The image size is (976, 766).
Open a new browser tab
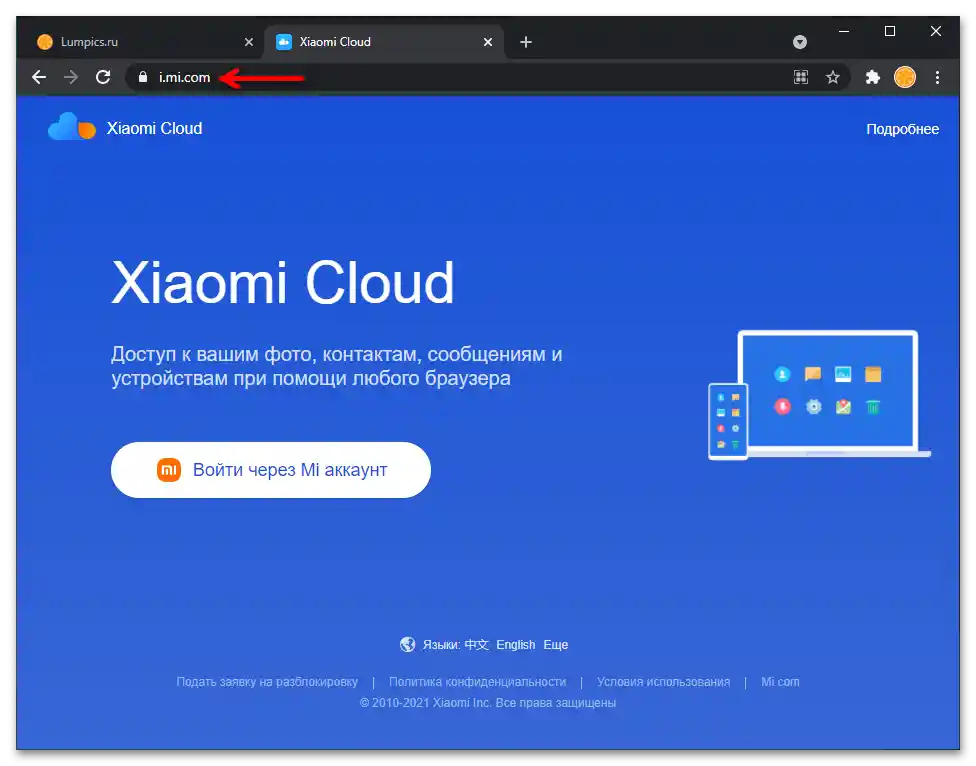(526, 42)
